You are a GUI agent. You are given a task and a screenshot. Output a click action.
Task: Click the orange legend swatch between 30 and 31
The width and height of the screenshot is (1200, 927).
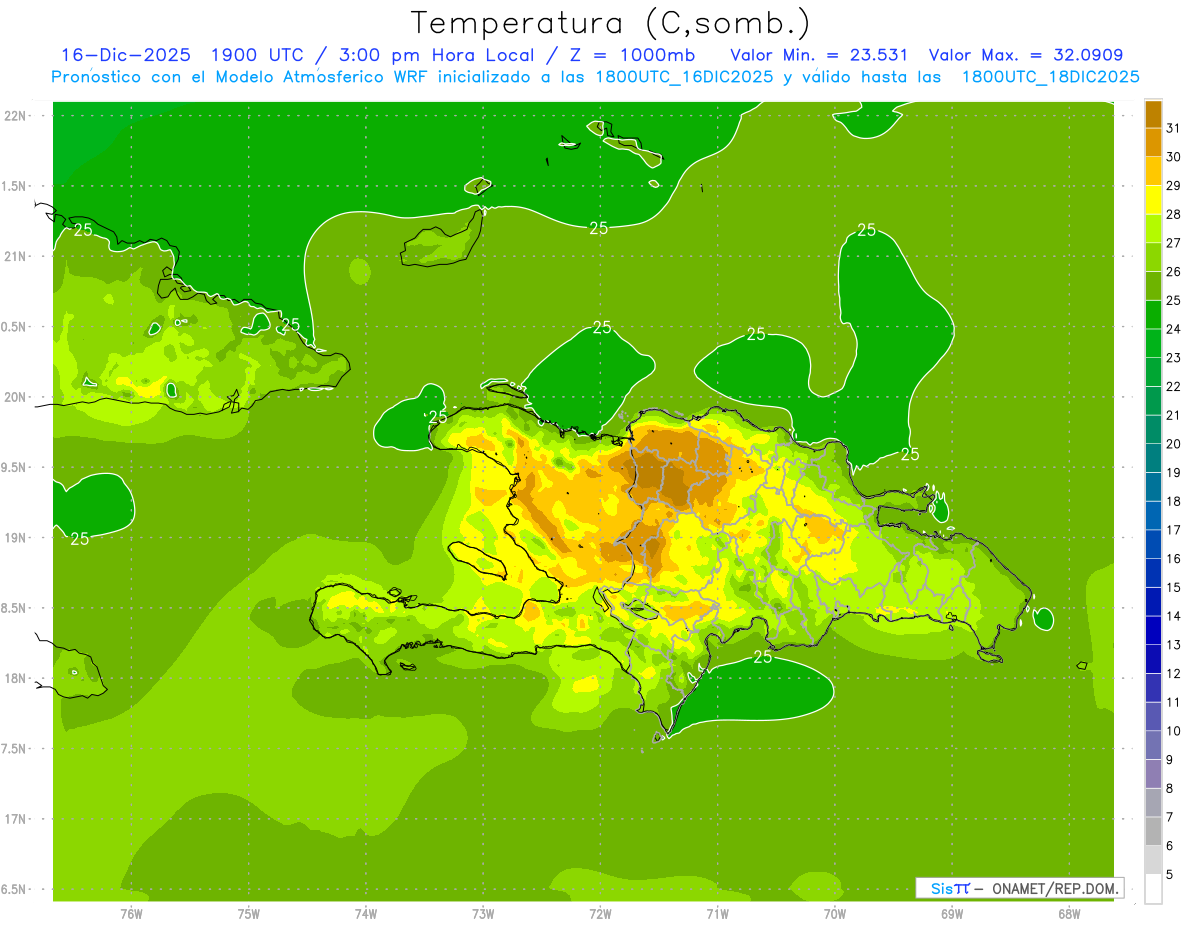point(1153,143)
